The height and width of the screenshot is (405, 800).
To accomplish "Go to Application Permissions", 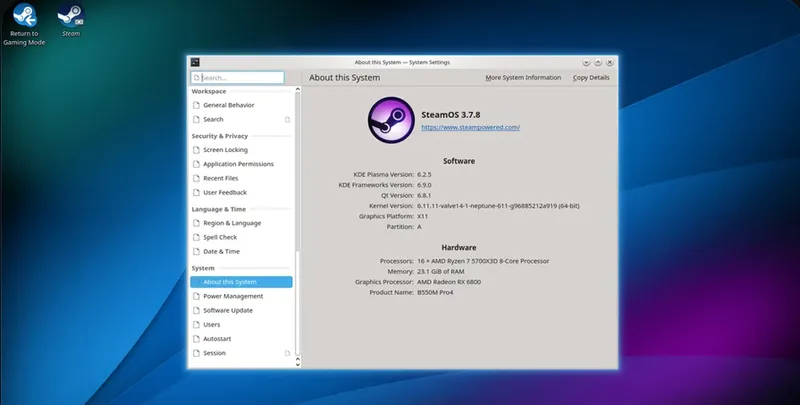I will point(241,164).
